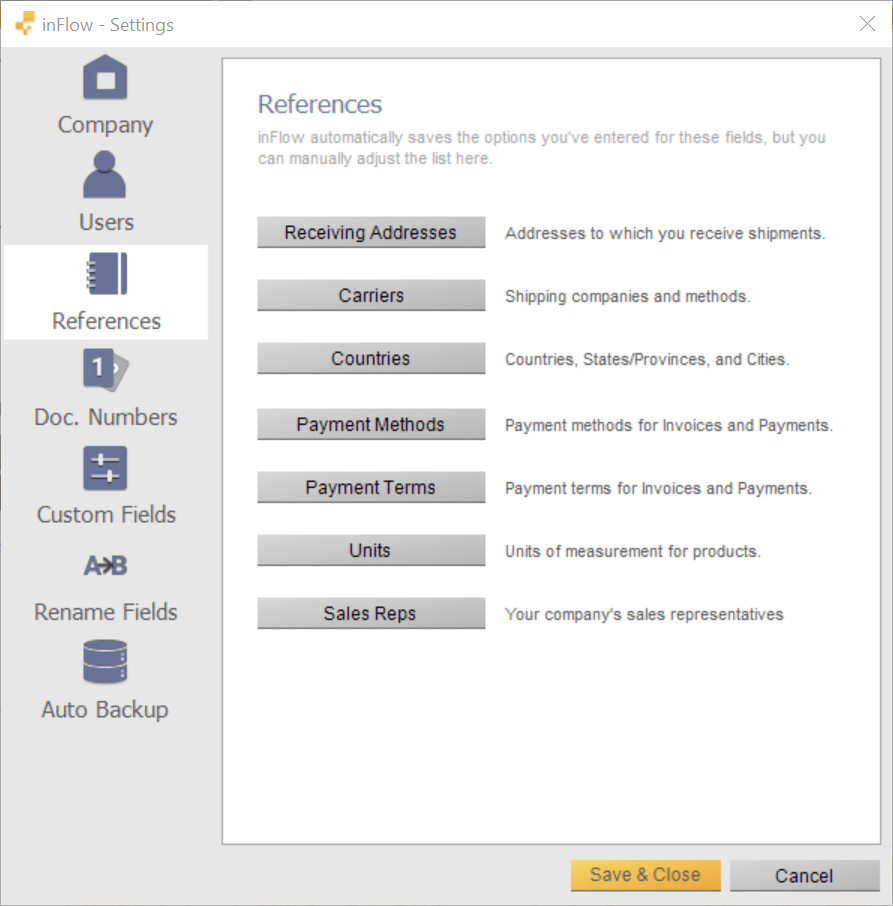The height and width of the screenshot is (906, 893).
Task: Close the inFlow Settings window
Action: [x=867, y=24]
